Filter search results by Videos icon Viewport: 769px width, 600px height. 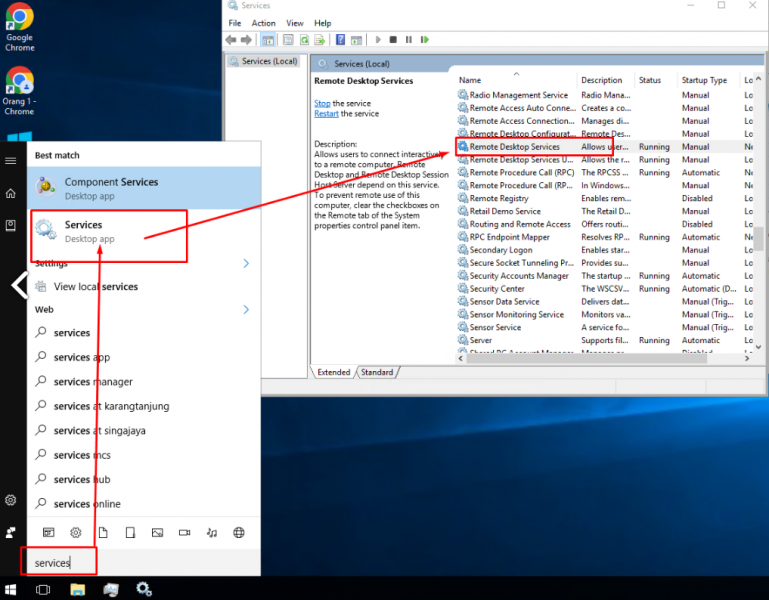click(183, 533)
